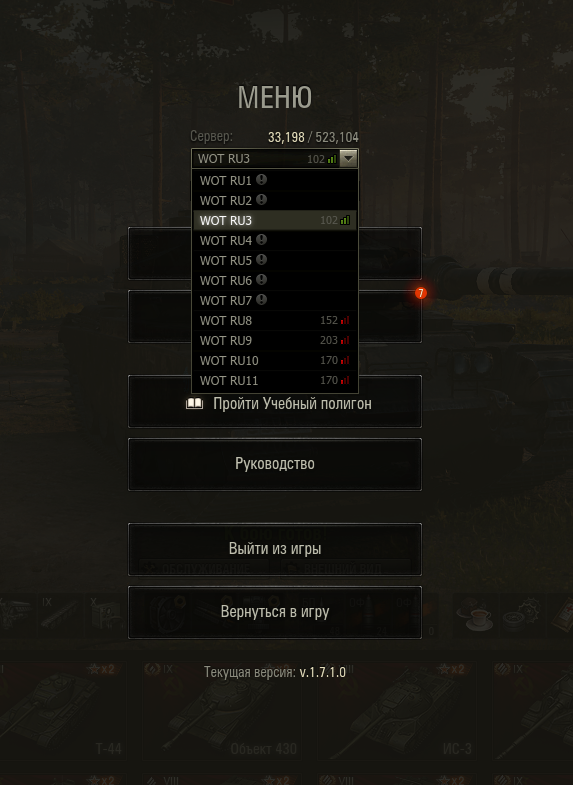Viewport: 573px width, 785px height.
Task: Click Выйти из игры to quit
Action: tap(275, 549)
